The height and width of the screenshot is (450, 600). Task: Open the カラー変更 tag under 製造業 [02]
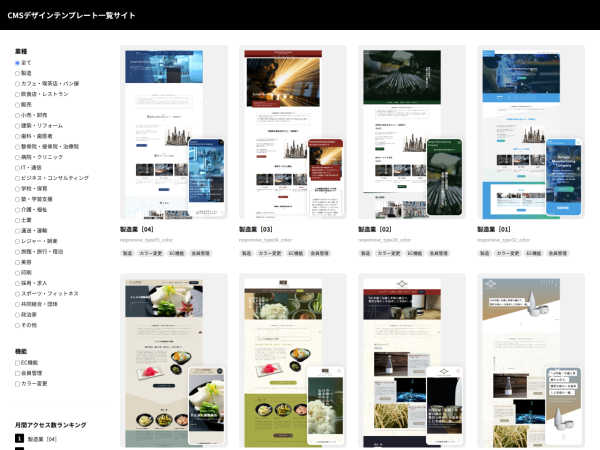point(389,253)
